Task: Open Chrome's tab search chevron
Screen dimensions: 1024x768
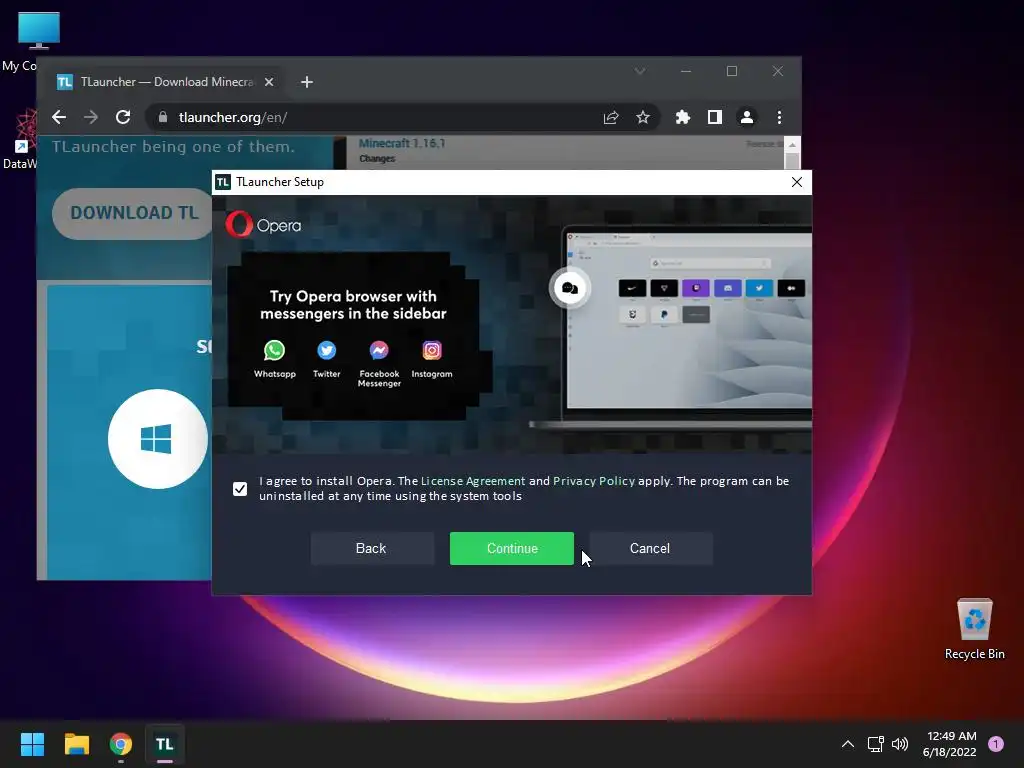Action: click(x=640, y=71)
